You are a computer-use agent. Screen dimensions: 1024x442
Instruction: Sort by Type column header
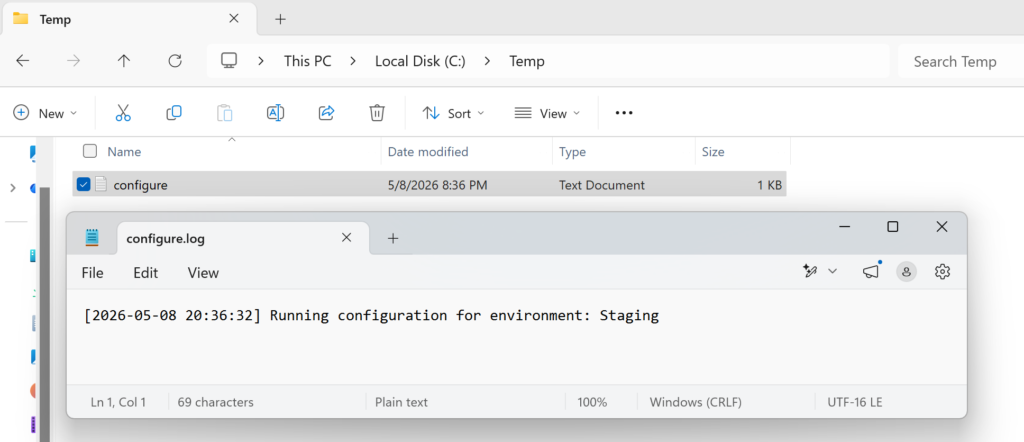[572, 151]
